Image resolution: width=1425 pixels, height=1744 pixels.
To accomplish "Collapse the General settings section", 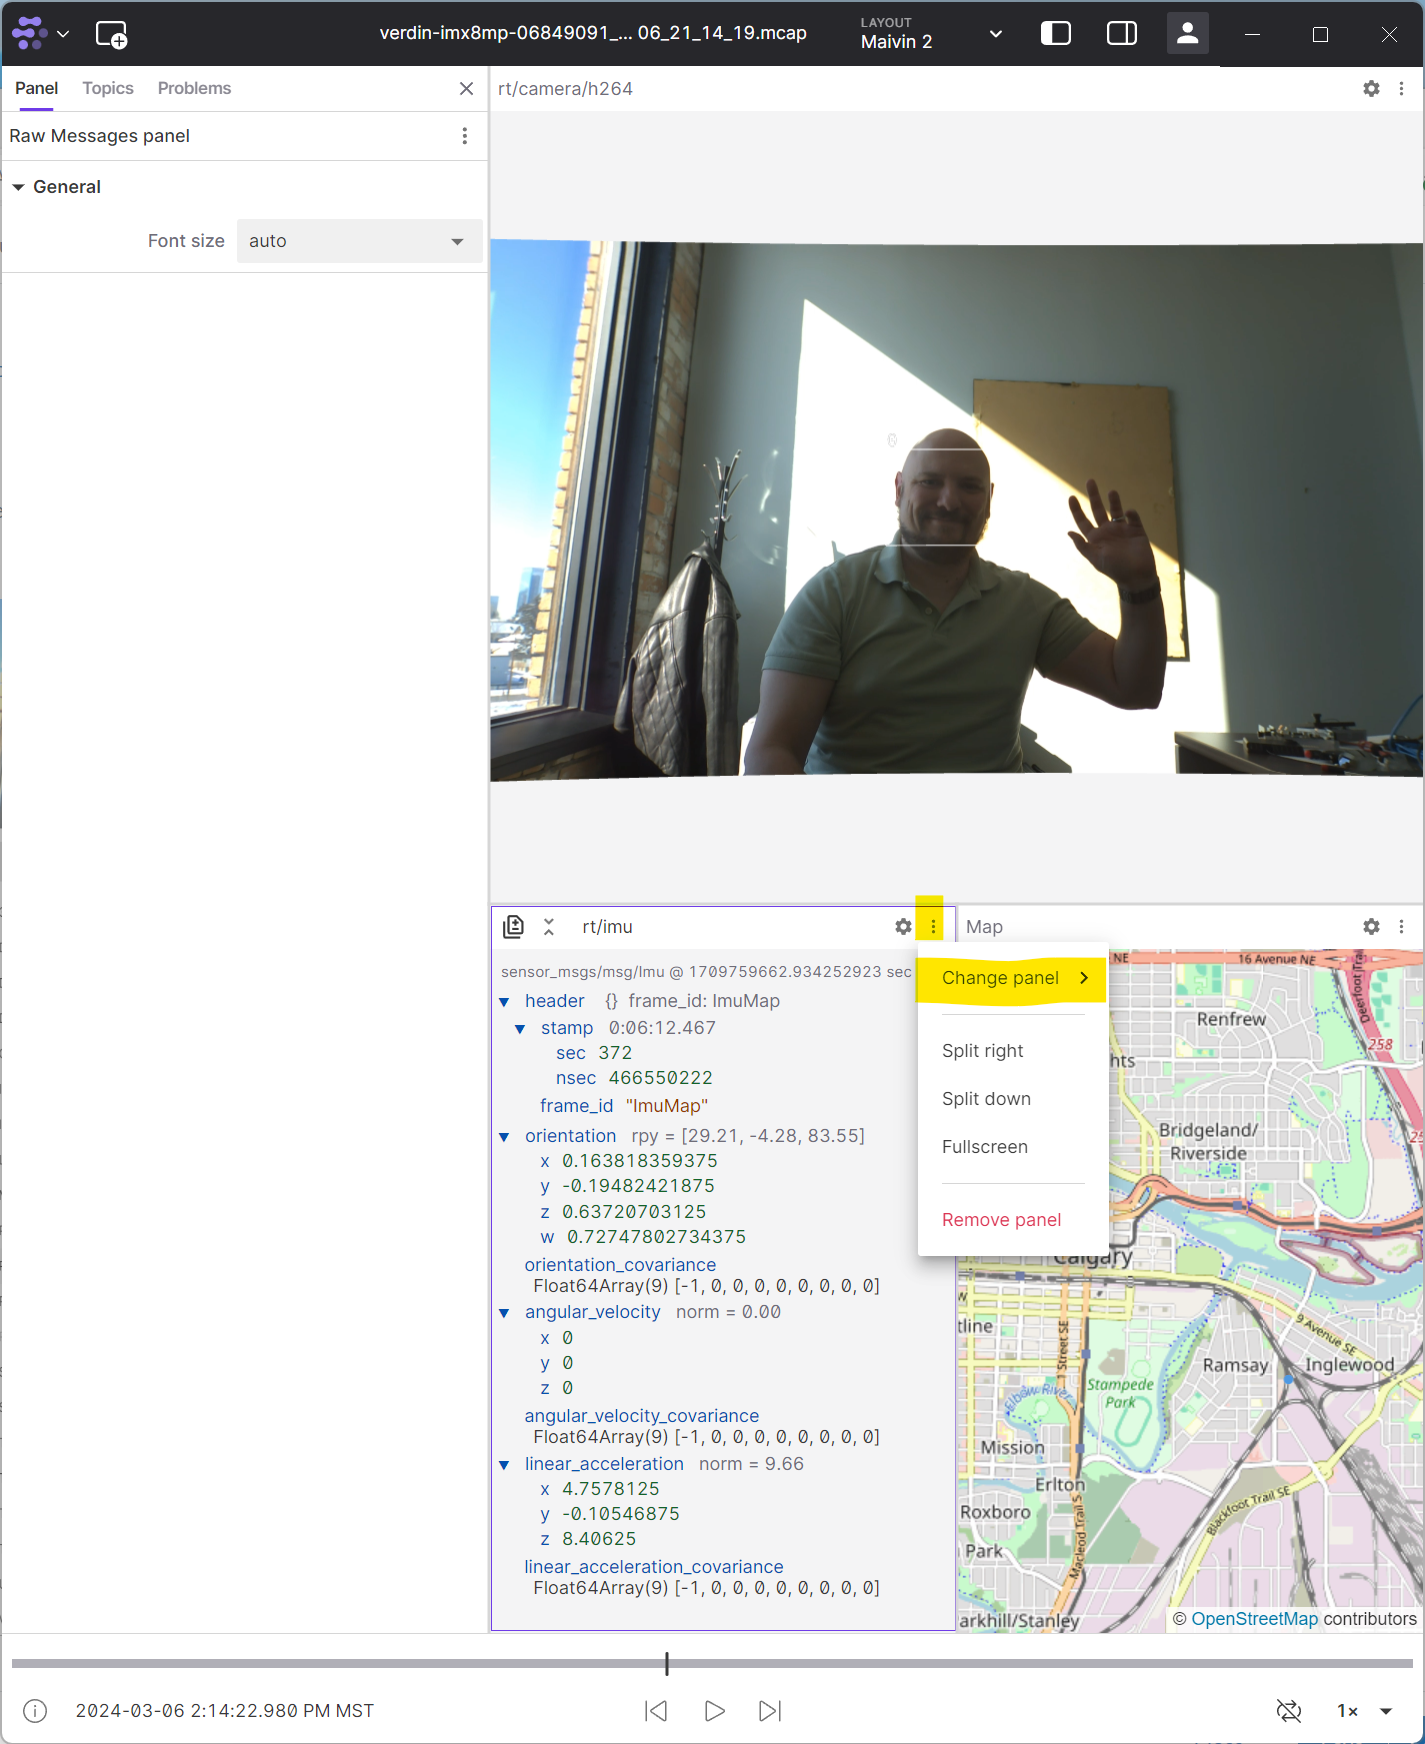I will 18,187.
